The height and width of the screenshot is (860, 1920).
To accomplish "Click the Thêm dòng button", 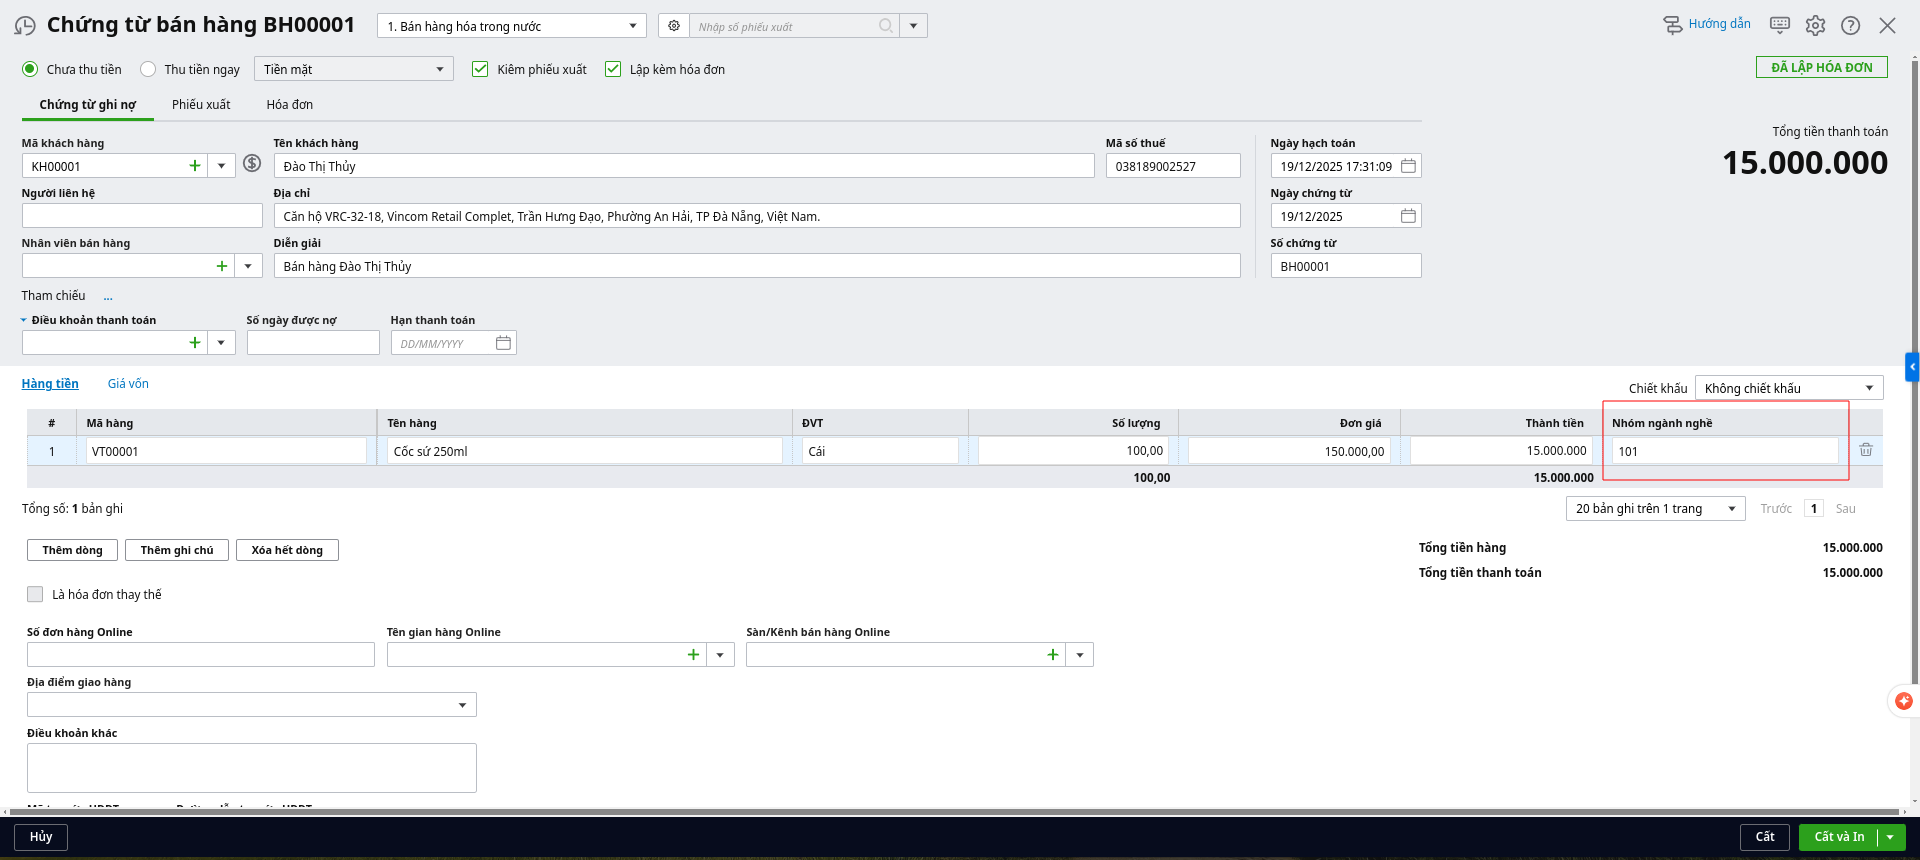I will (72, 550).
